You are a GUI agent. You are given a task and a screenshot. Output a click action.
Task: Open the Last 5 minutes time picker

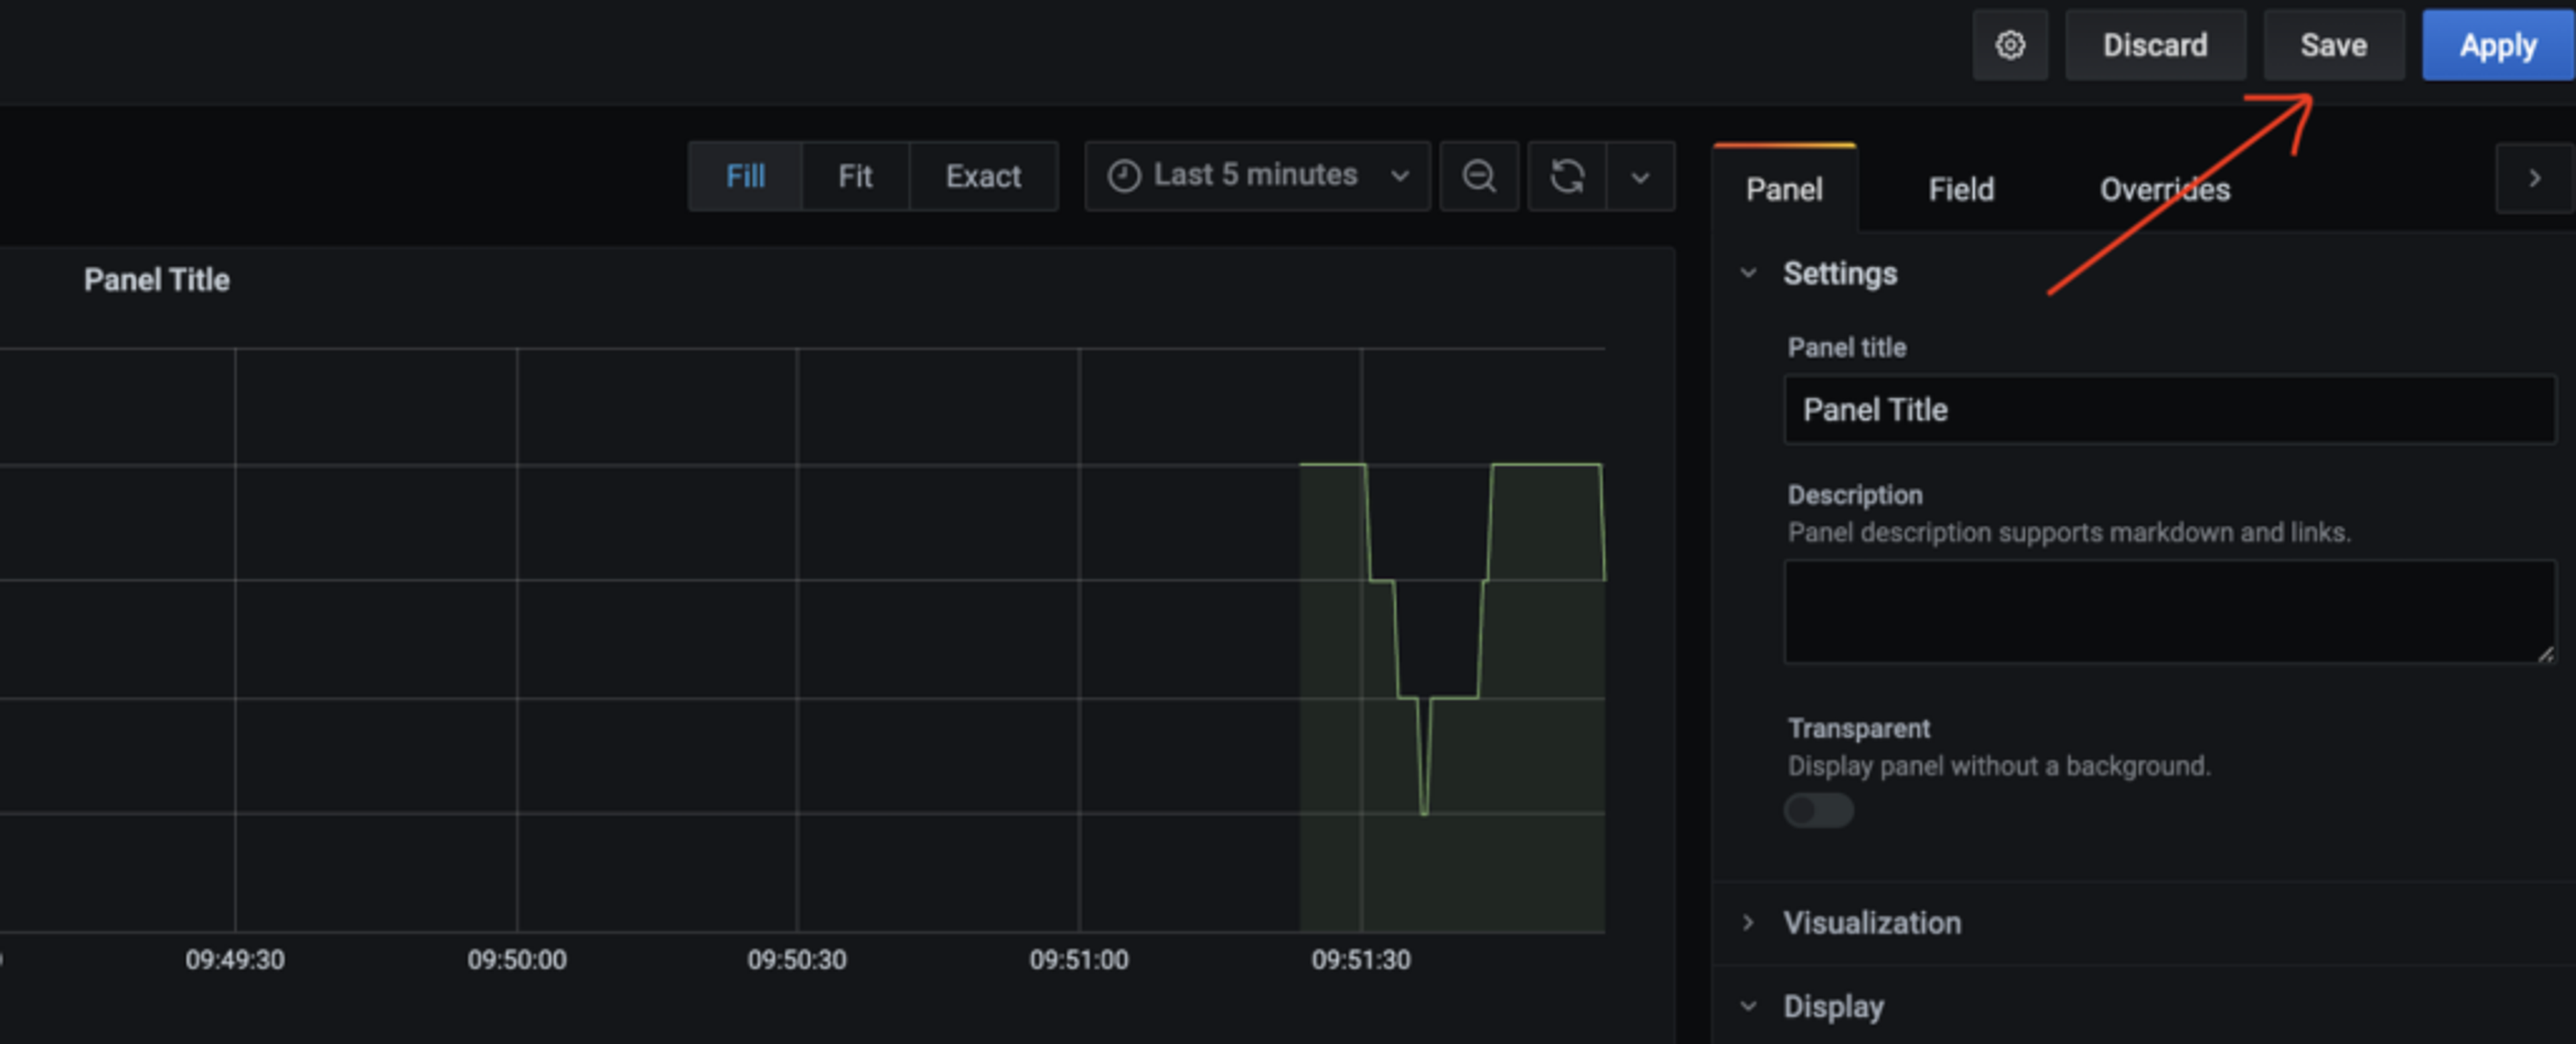[x=1257, y=176]
